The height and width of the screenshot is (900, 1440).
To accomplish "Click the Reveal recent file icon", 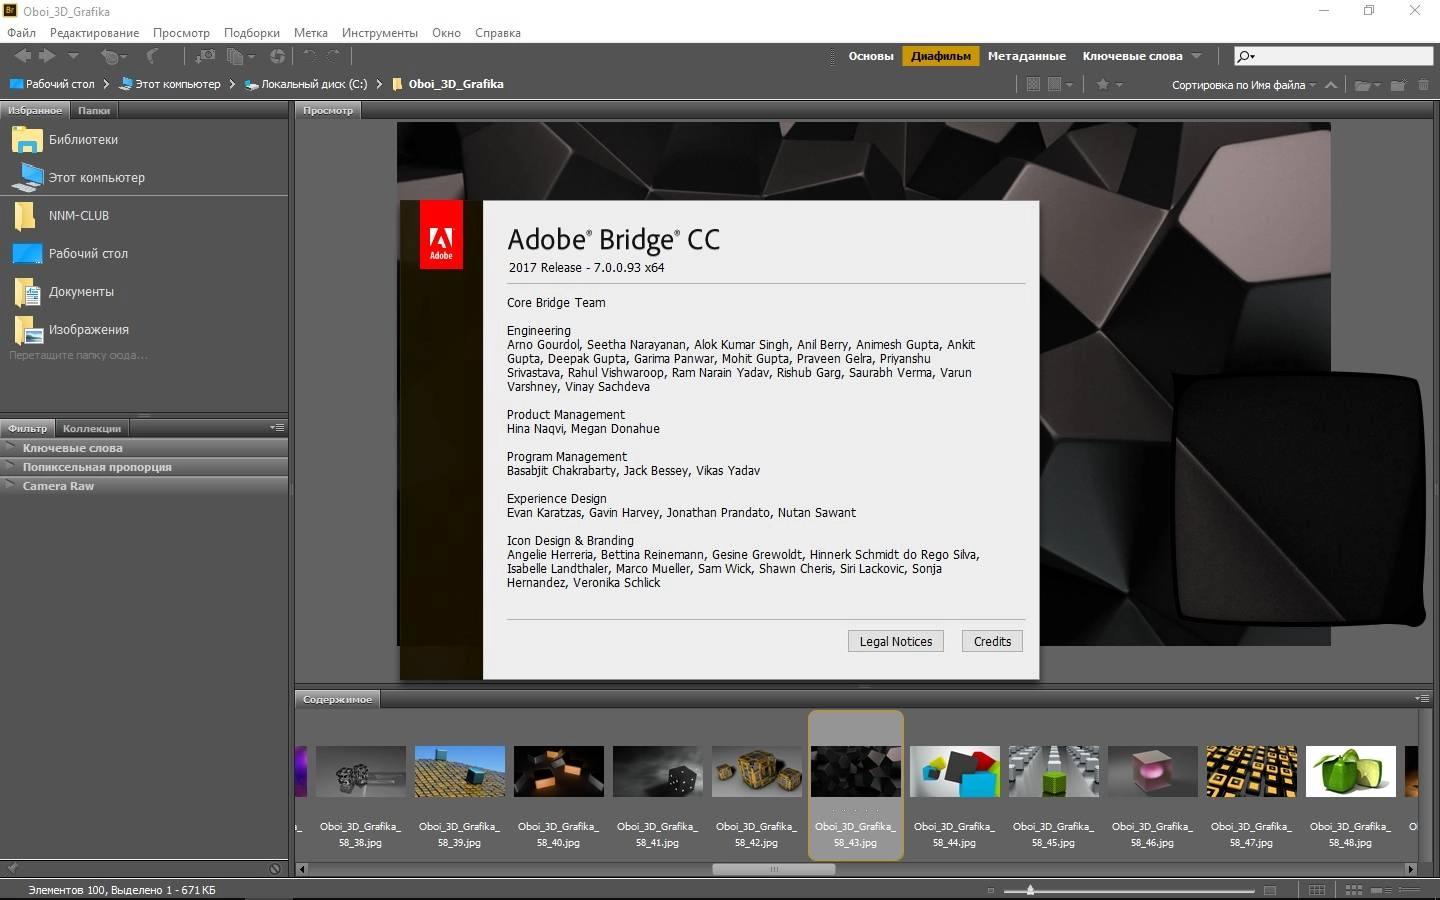I will point(113,57).
